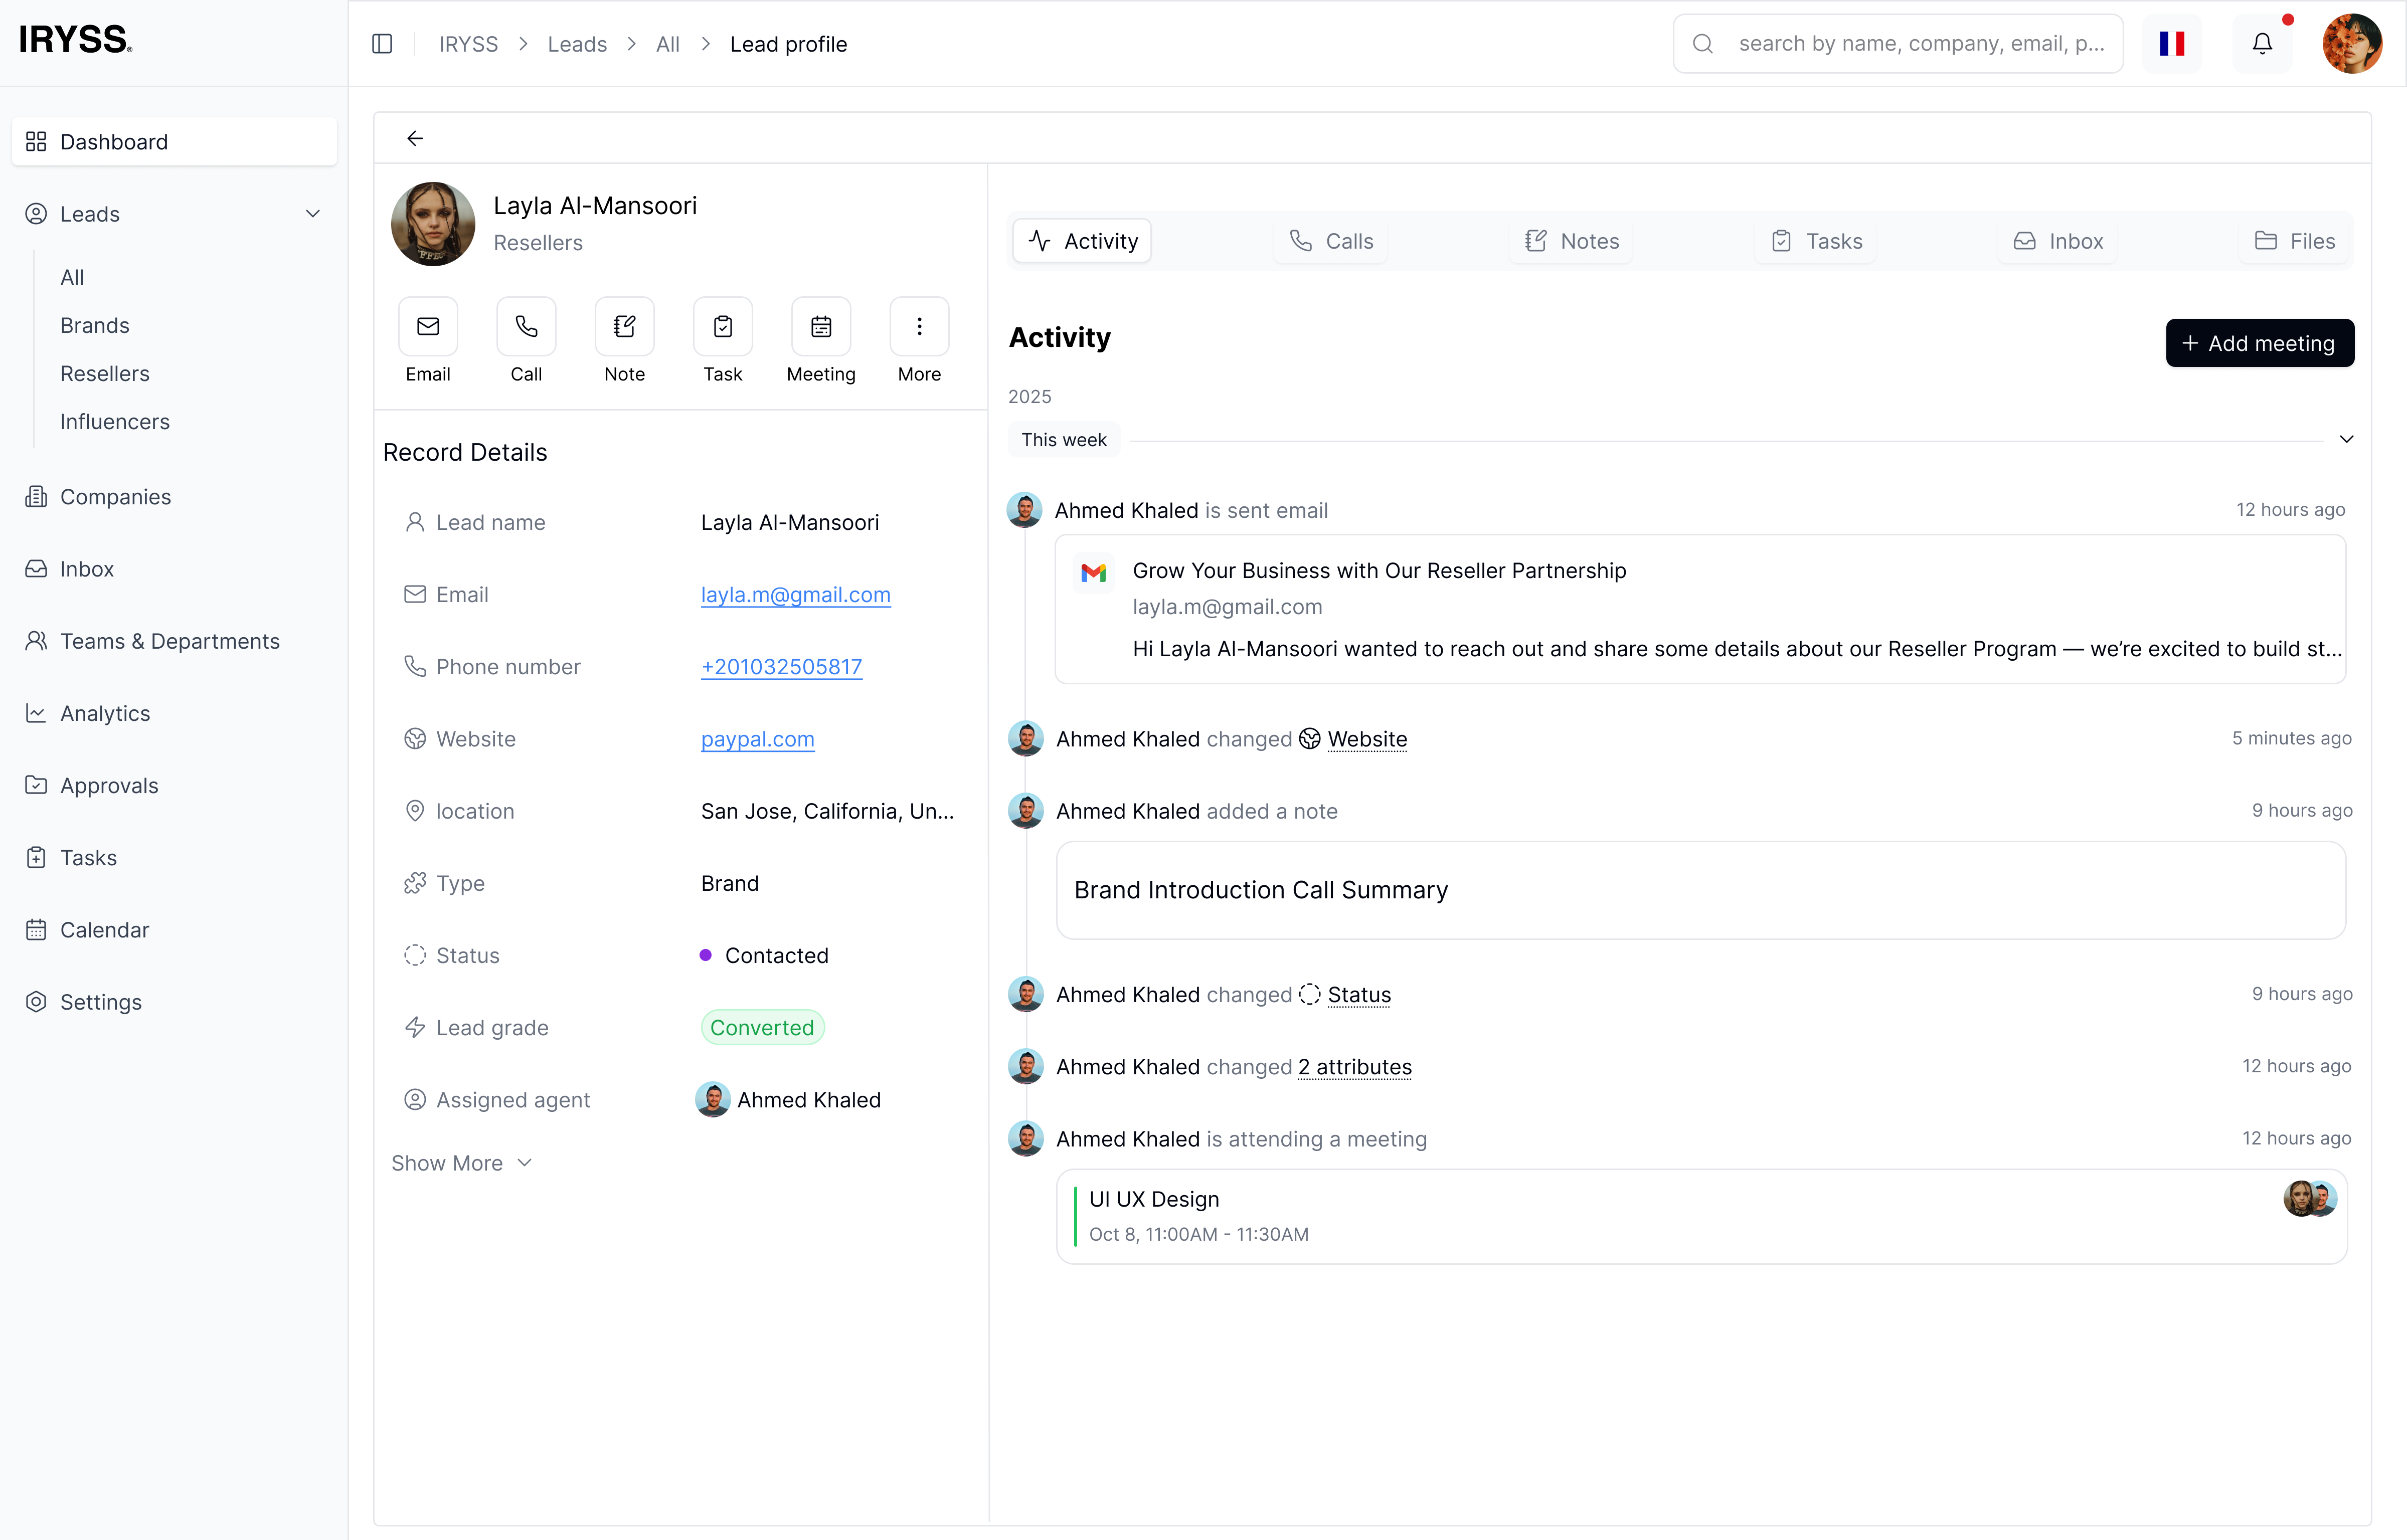Click Leads in the breadcrumb
The height and width of the screenshot is (1540, 2407).
[x=577, y=44]
